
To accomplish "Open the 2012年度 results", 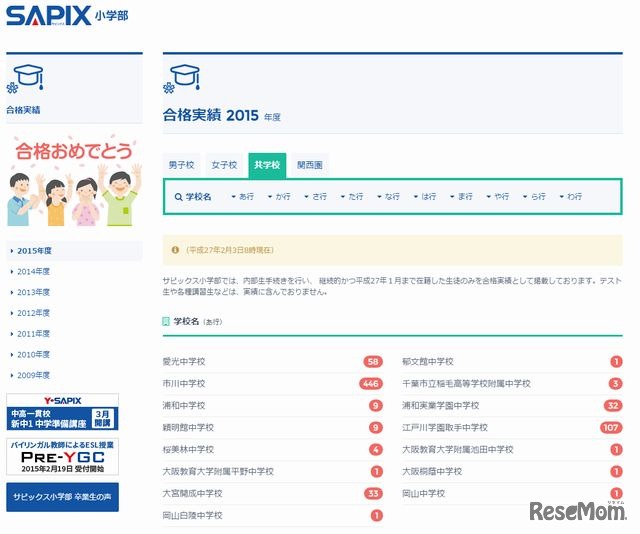I will [33, 313].
